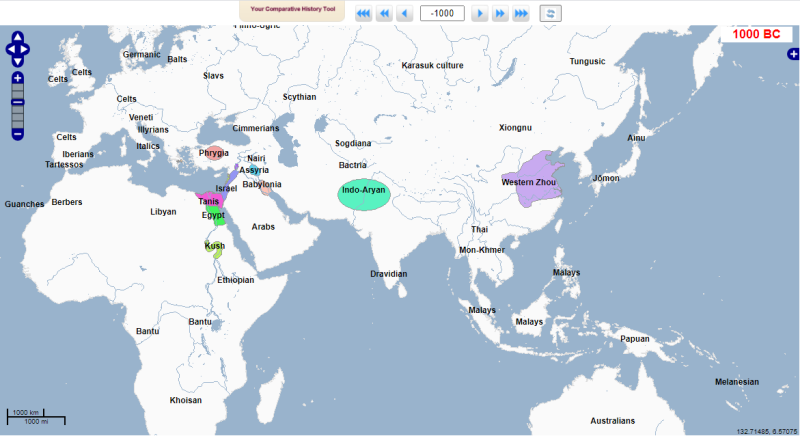Screen dimensions: 800x436
Task: Click the Tungusic label
Action: click(x=587, y=61)
